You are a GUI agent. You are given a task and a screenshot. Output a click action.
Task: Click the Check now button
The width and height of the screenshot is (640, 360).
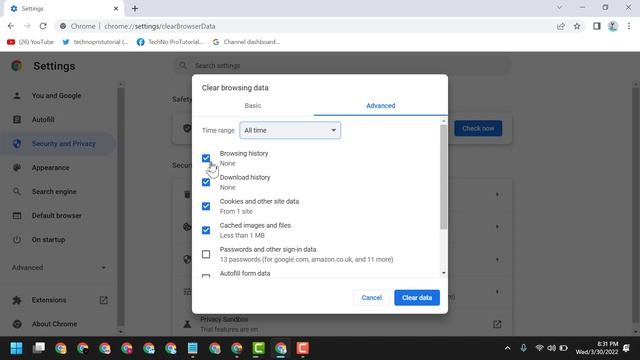[x=478, y=128]
